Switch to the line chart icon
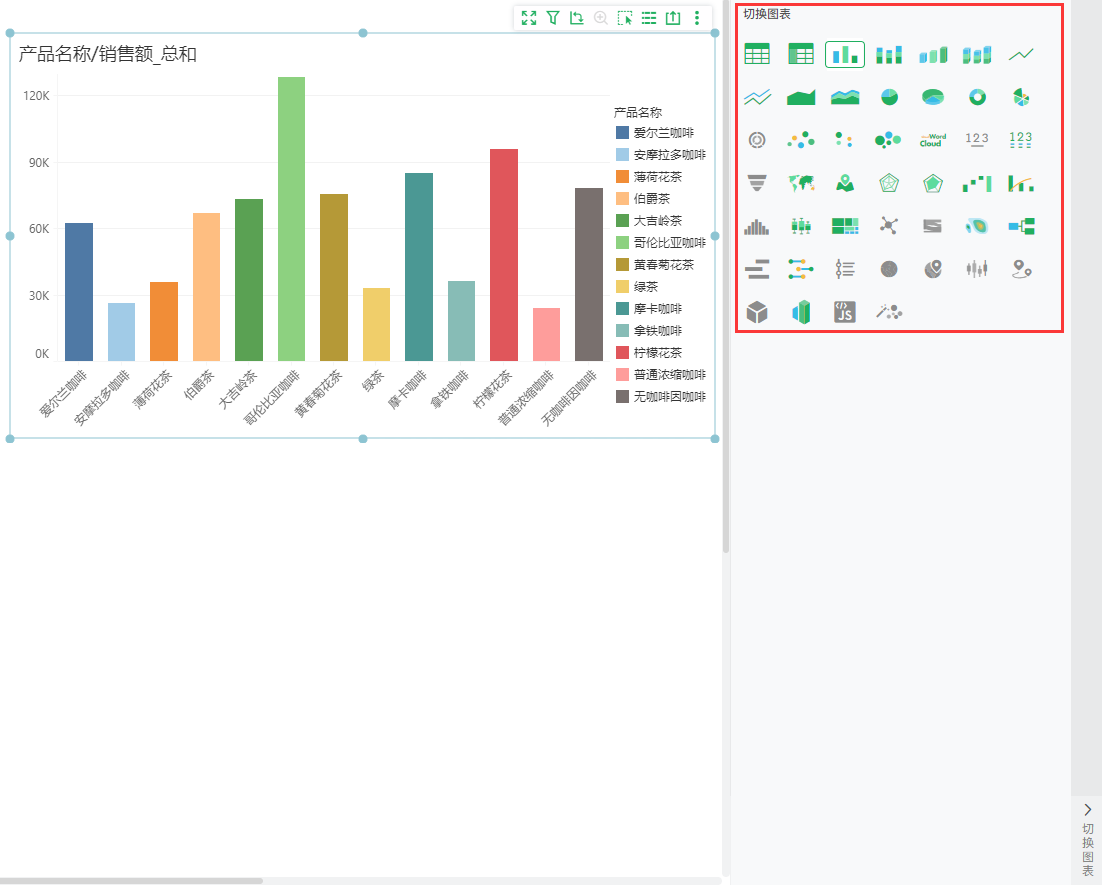1102x885 pixels. (x=1021, y=54)
